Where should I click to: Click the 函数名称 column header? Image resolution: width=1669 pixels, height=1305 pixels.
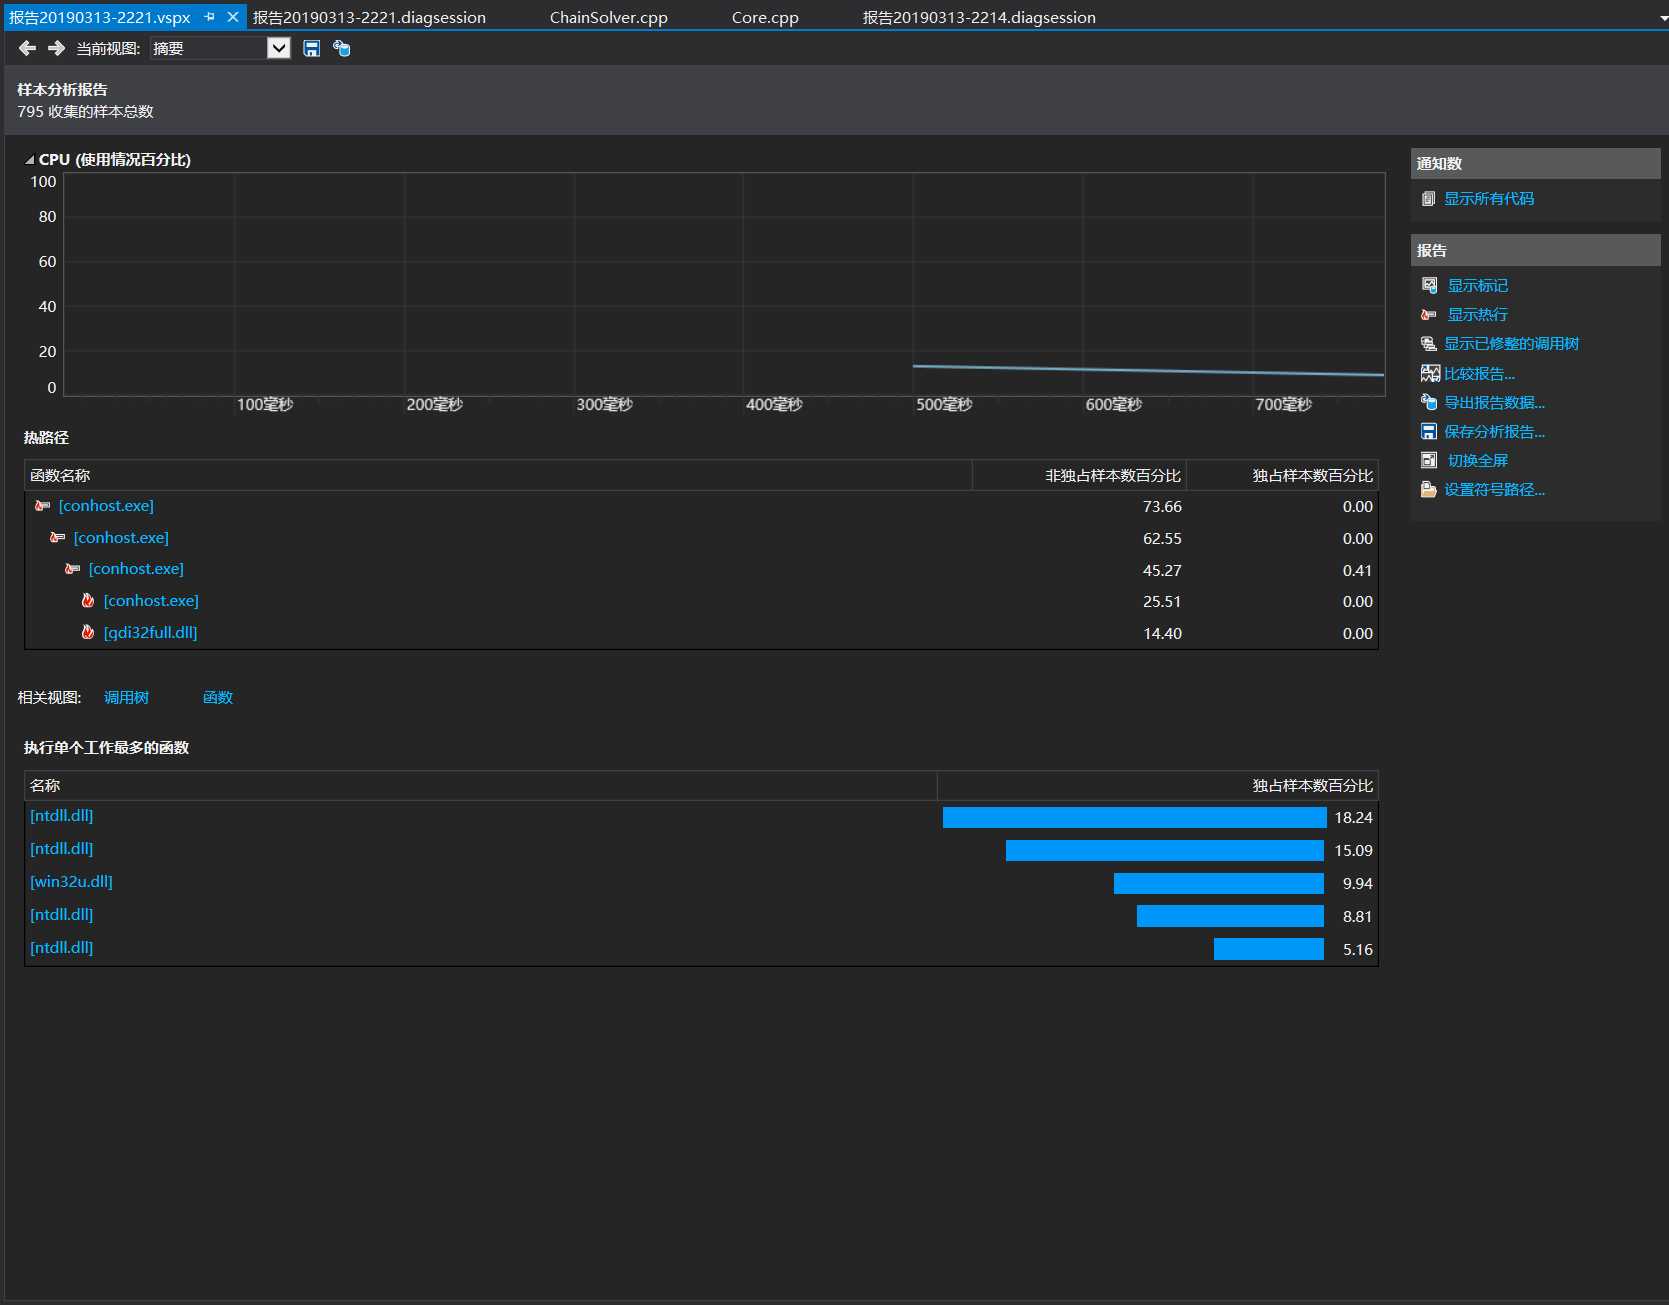(x=498, y=476)
